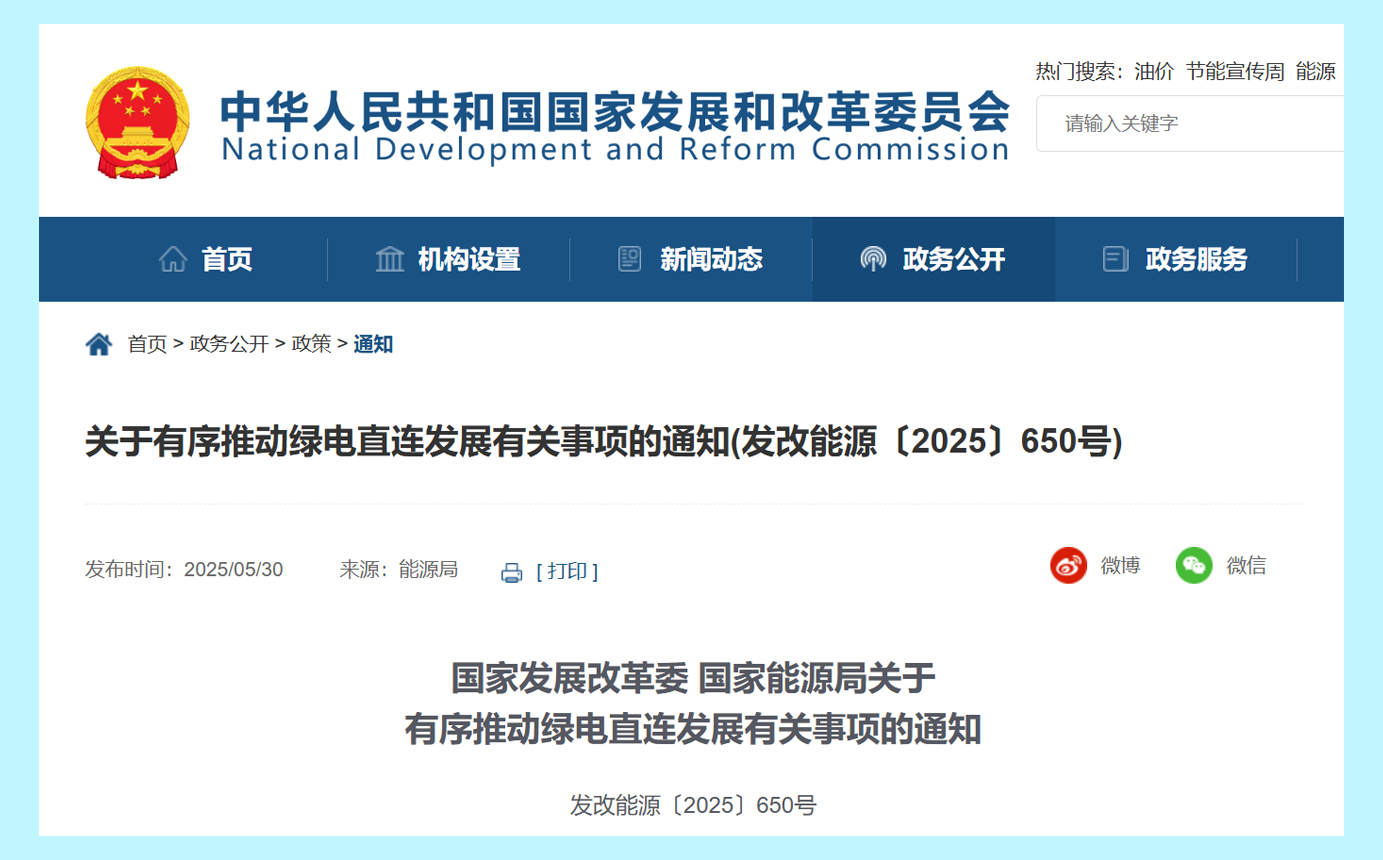Click English name National Development and Reform Commission
Image resolution: width=1383 pixels, height=860 pixels.
(615, 150)
